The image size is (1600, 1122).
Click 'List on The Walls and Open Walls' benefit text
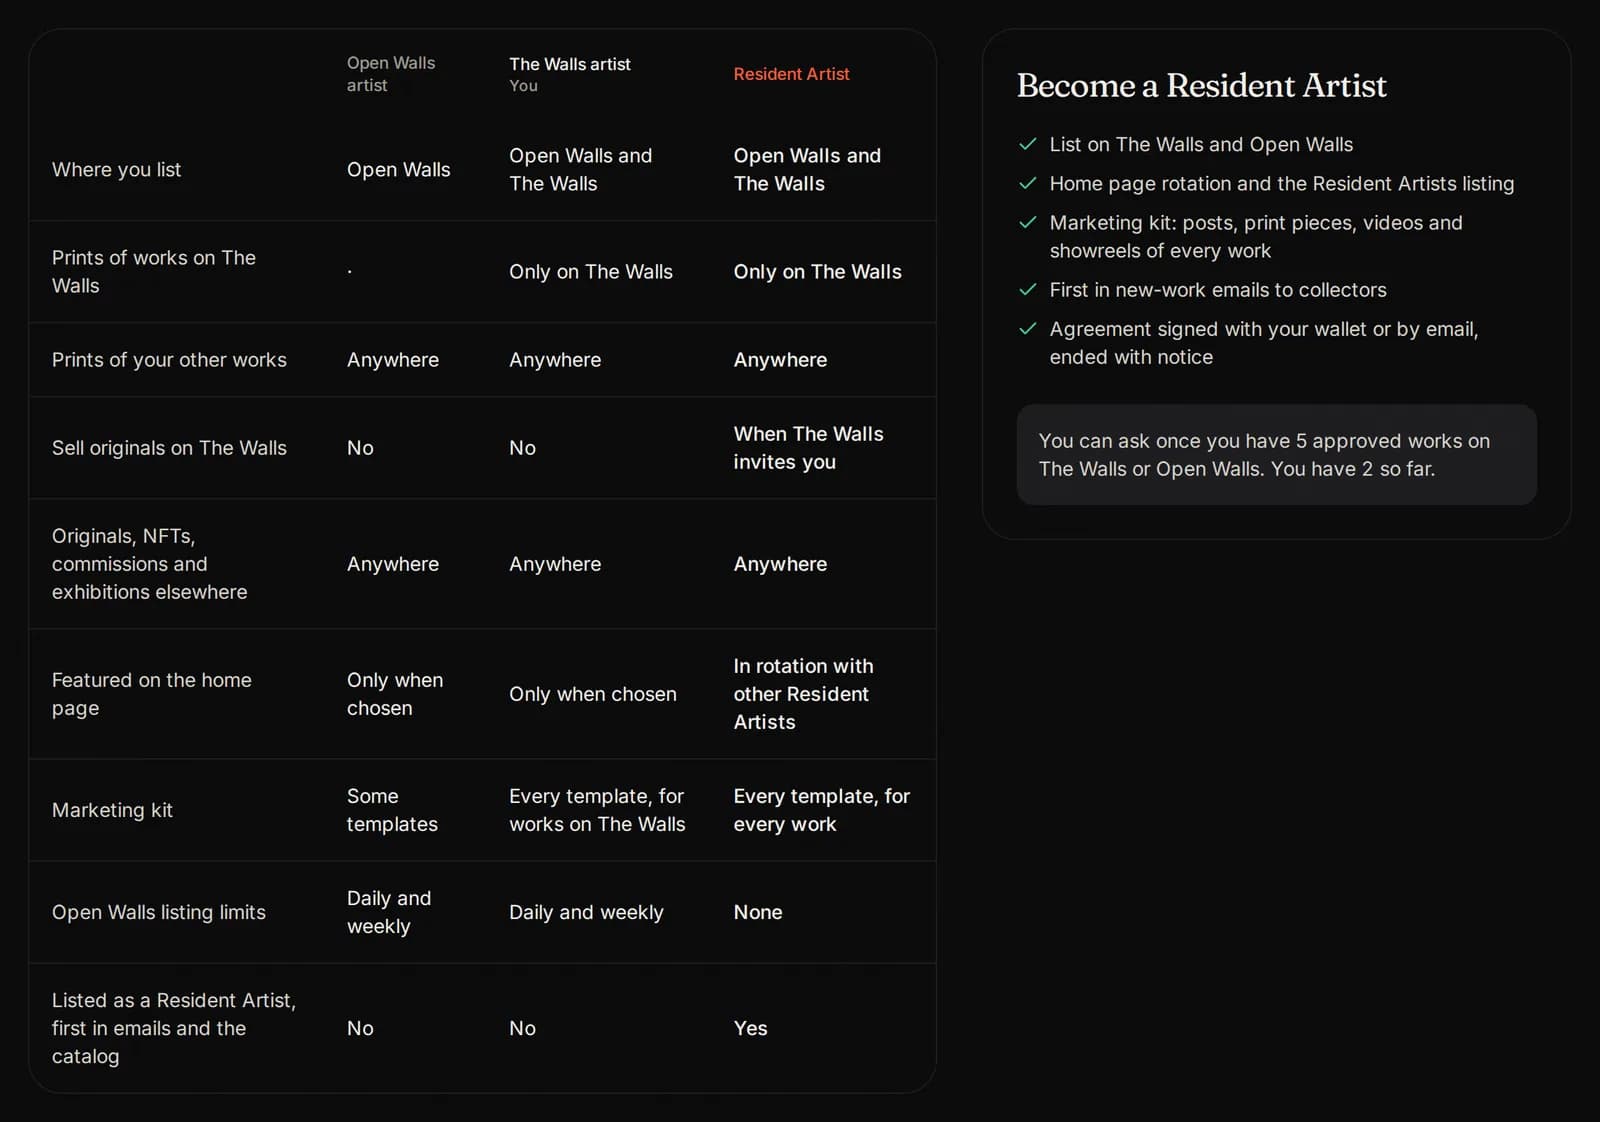(1201, 144)
